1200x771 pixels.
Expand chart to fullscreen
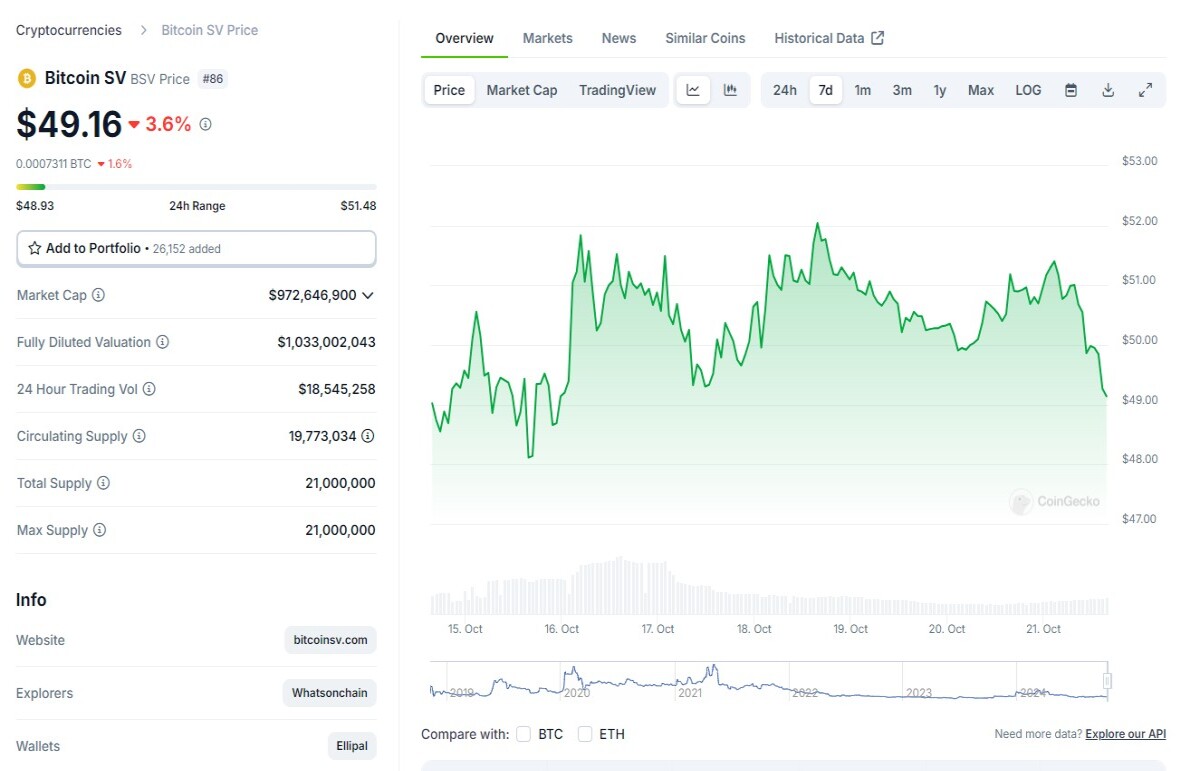(1146, 90)
